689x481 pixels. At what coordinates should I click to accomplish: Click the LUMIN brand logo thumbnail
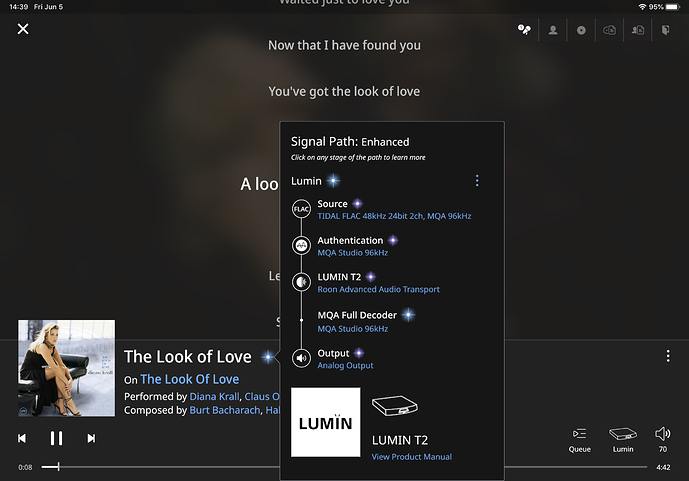point(326,422)
